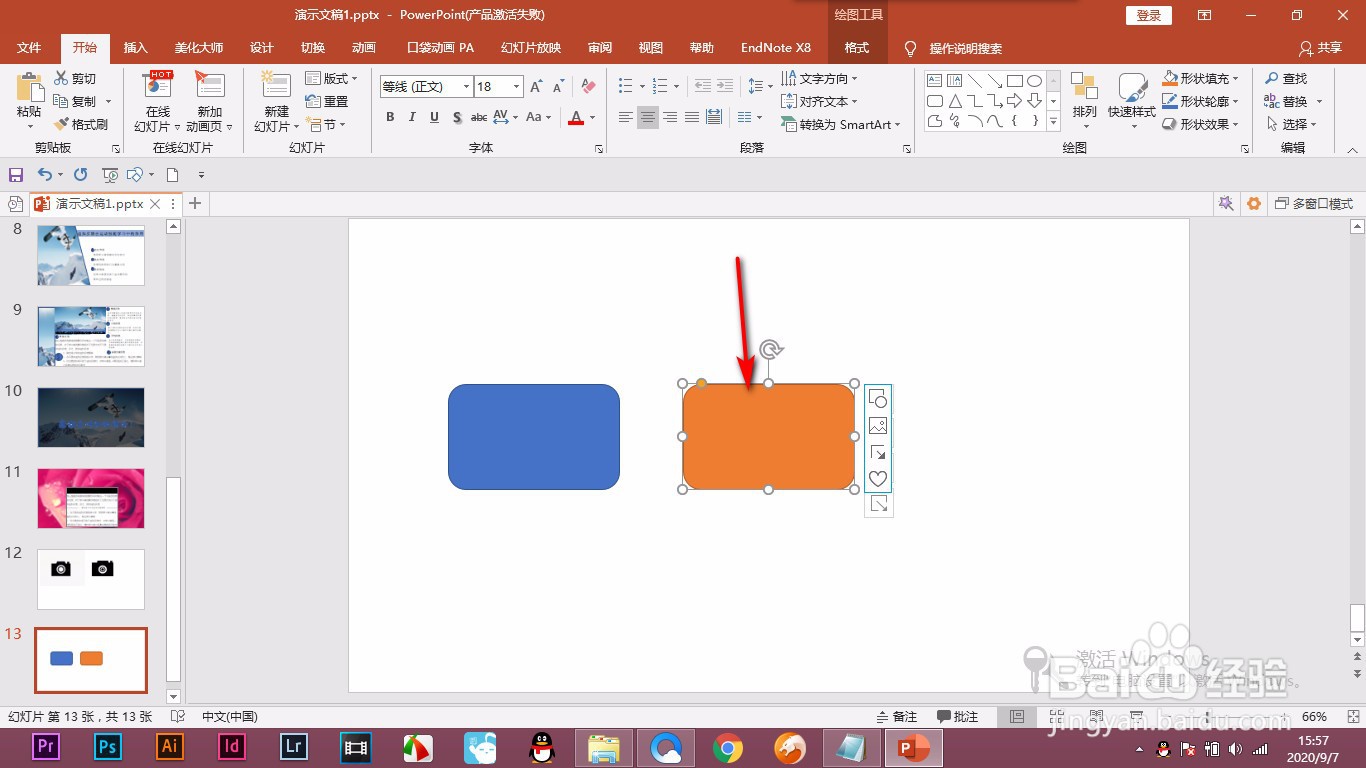
Task: Select the text box shape in gallery
Action: (x=934, y=81)
